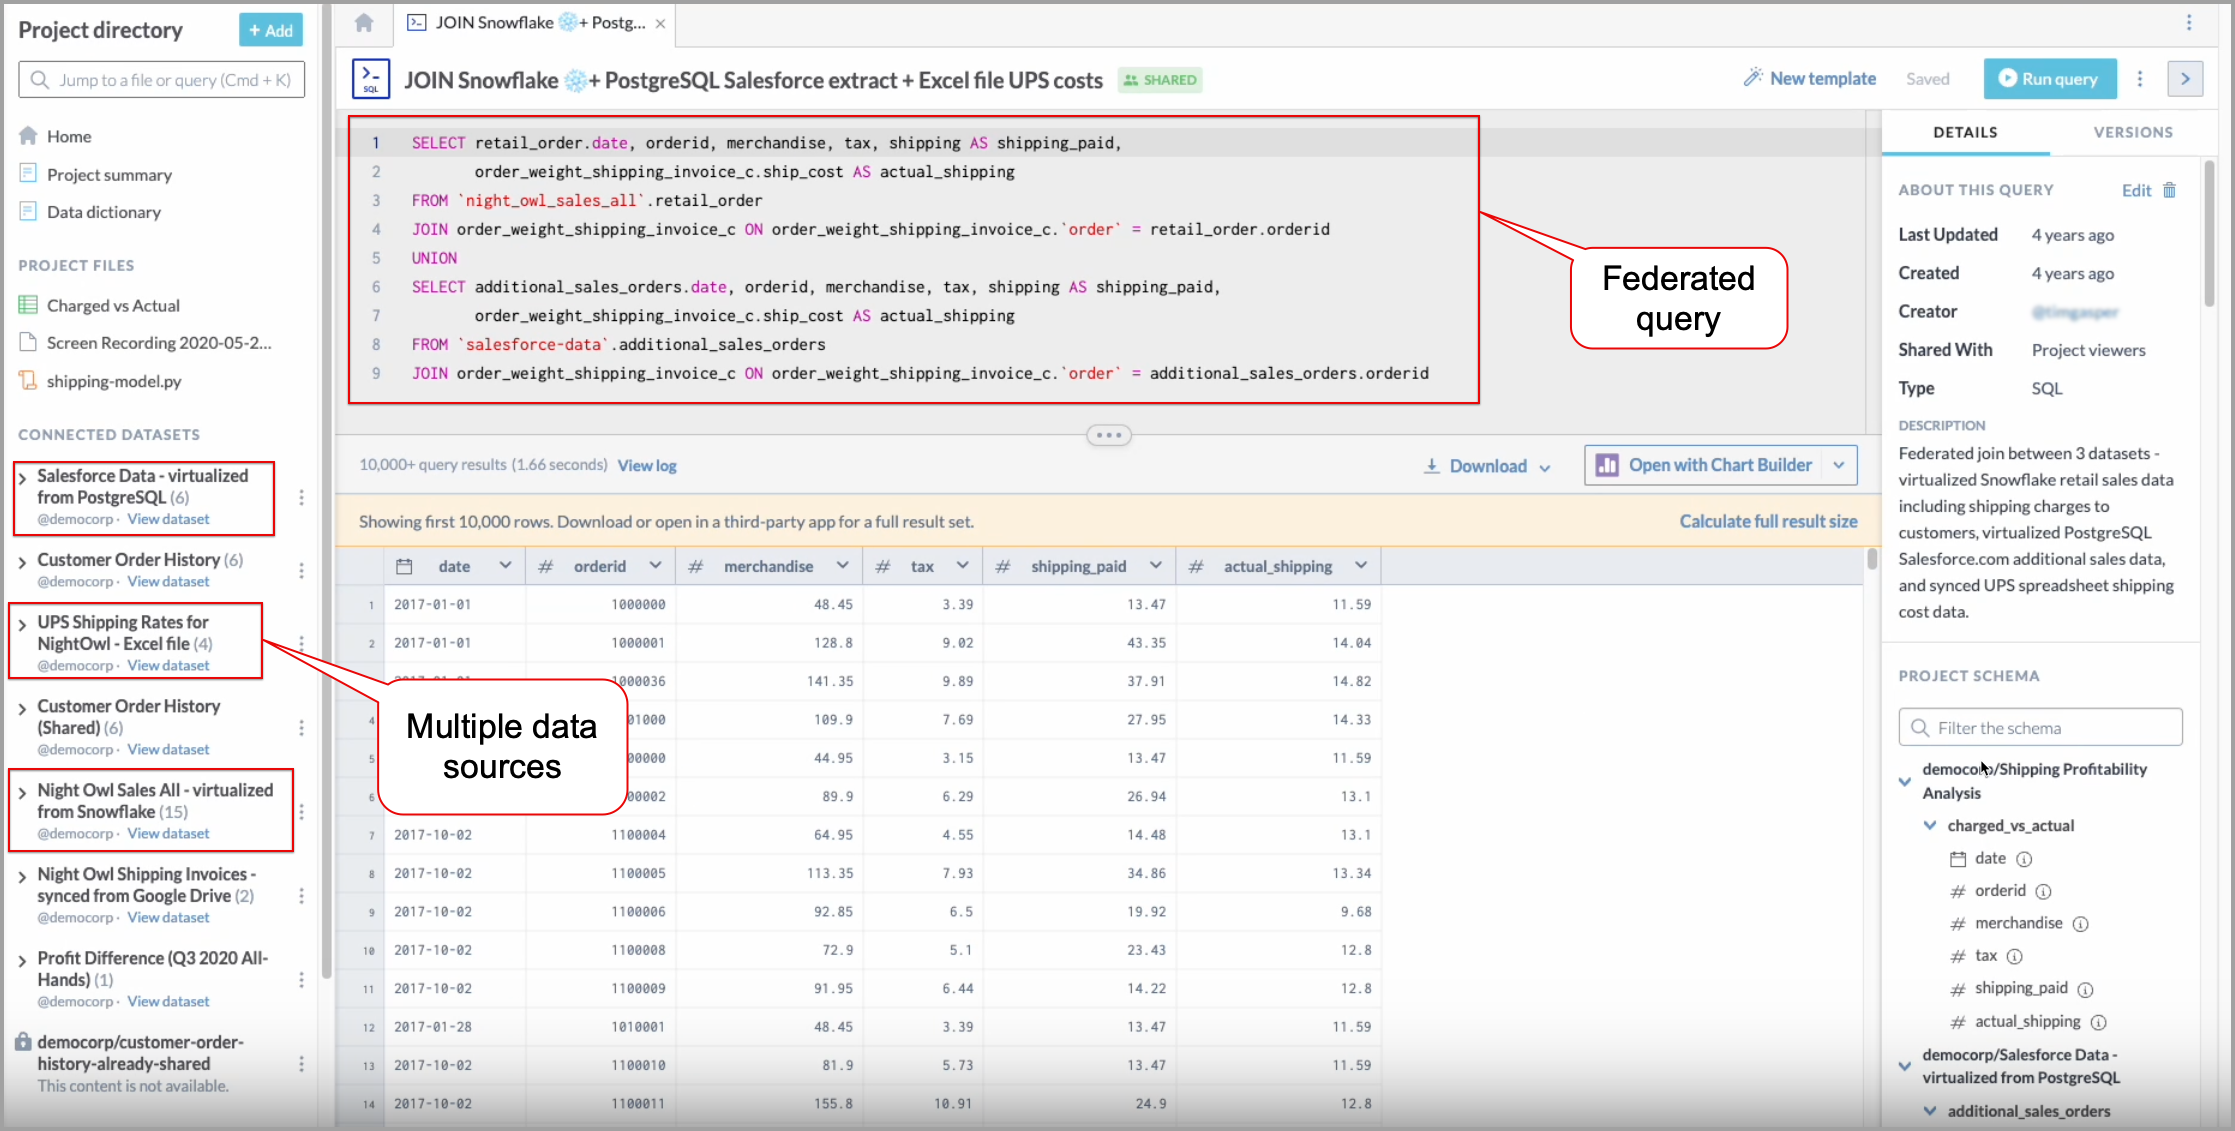Click the Filter the schema field

click(2040, 727)
